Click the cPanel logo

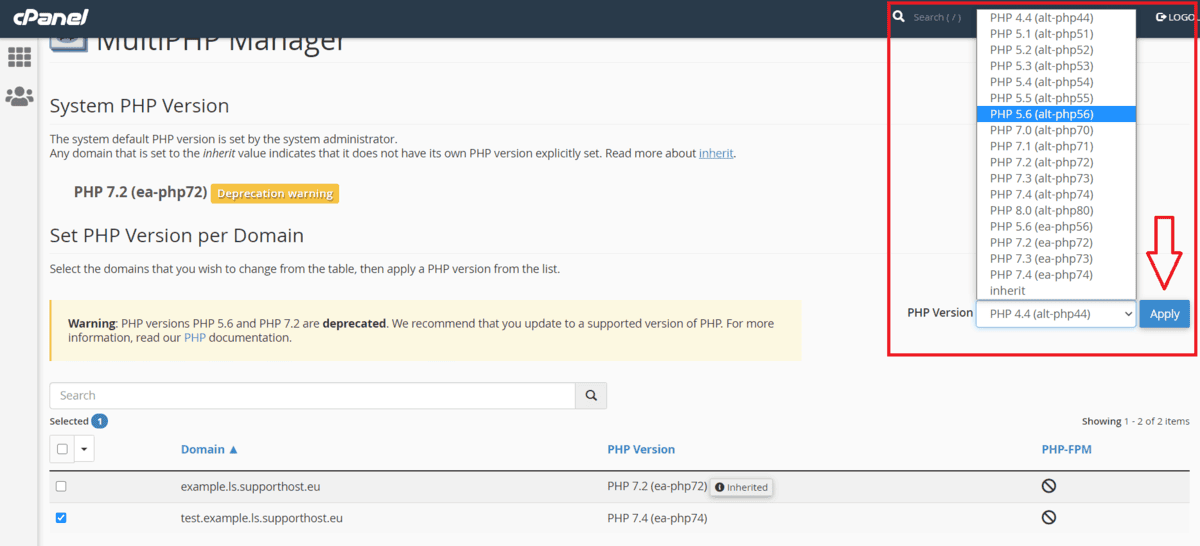pos(50,17)
